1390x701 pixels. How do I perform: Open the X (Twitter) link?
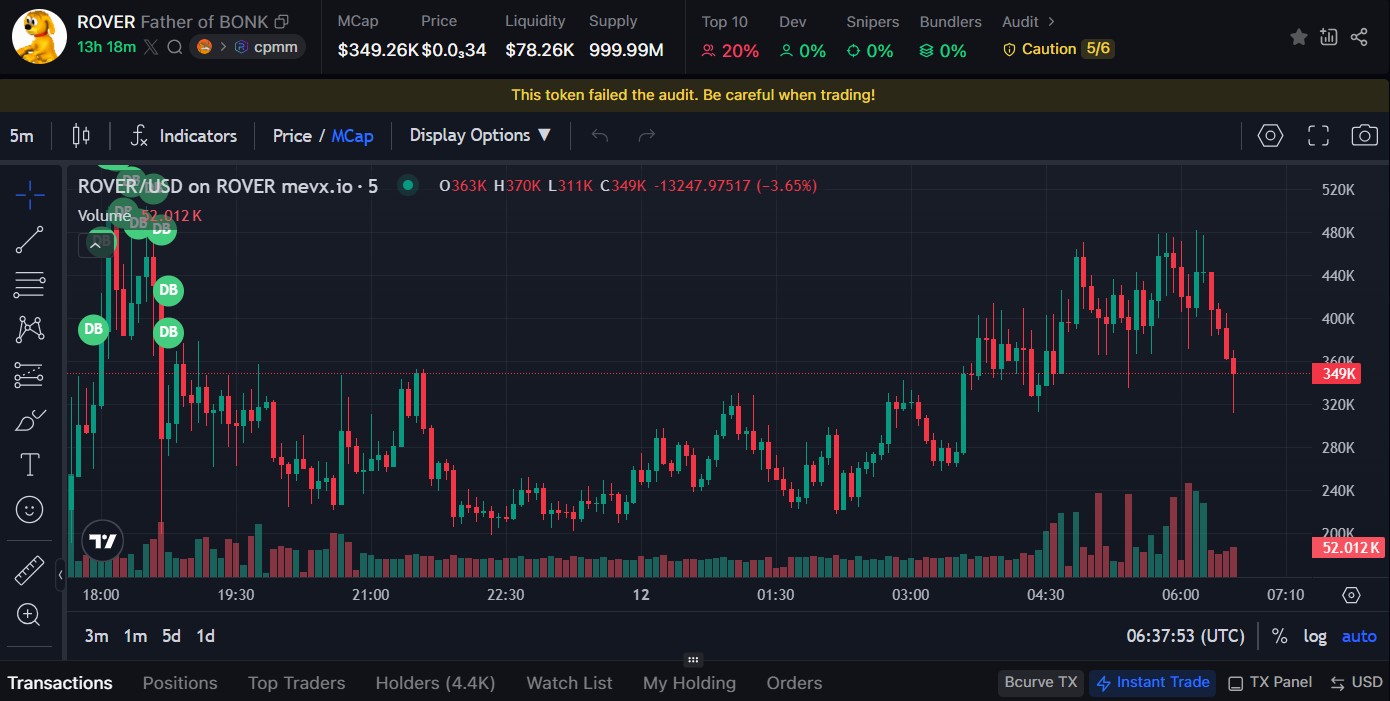tap(151, 47)
